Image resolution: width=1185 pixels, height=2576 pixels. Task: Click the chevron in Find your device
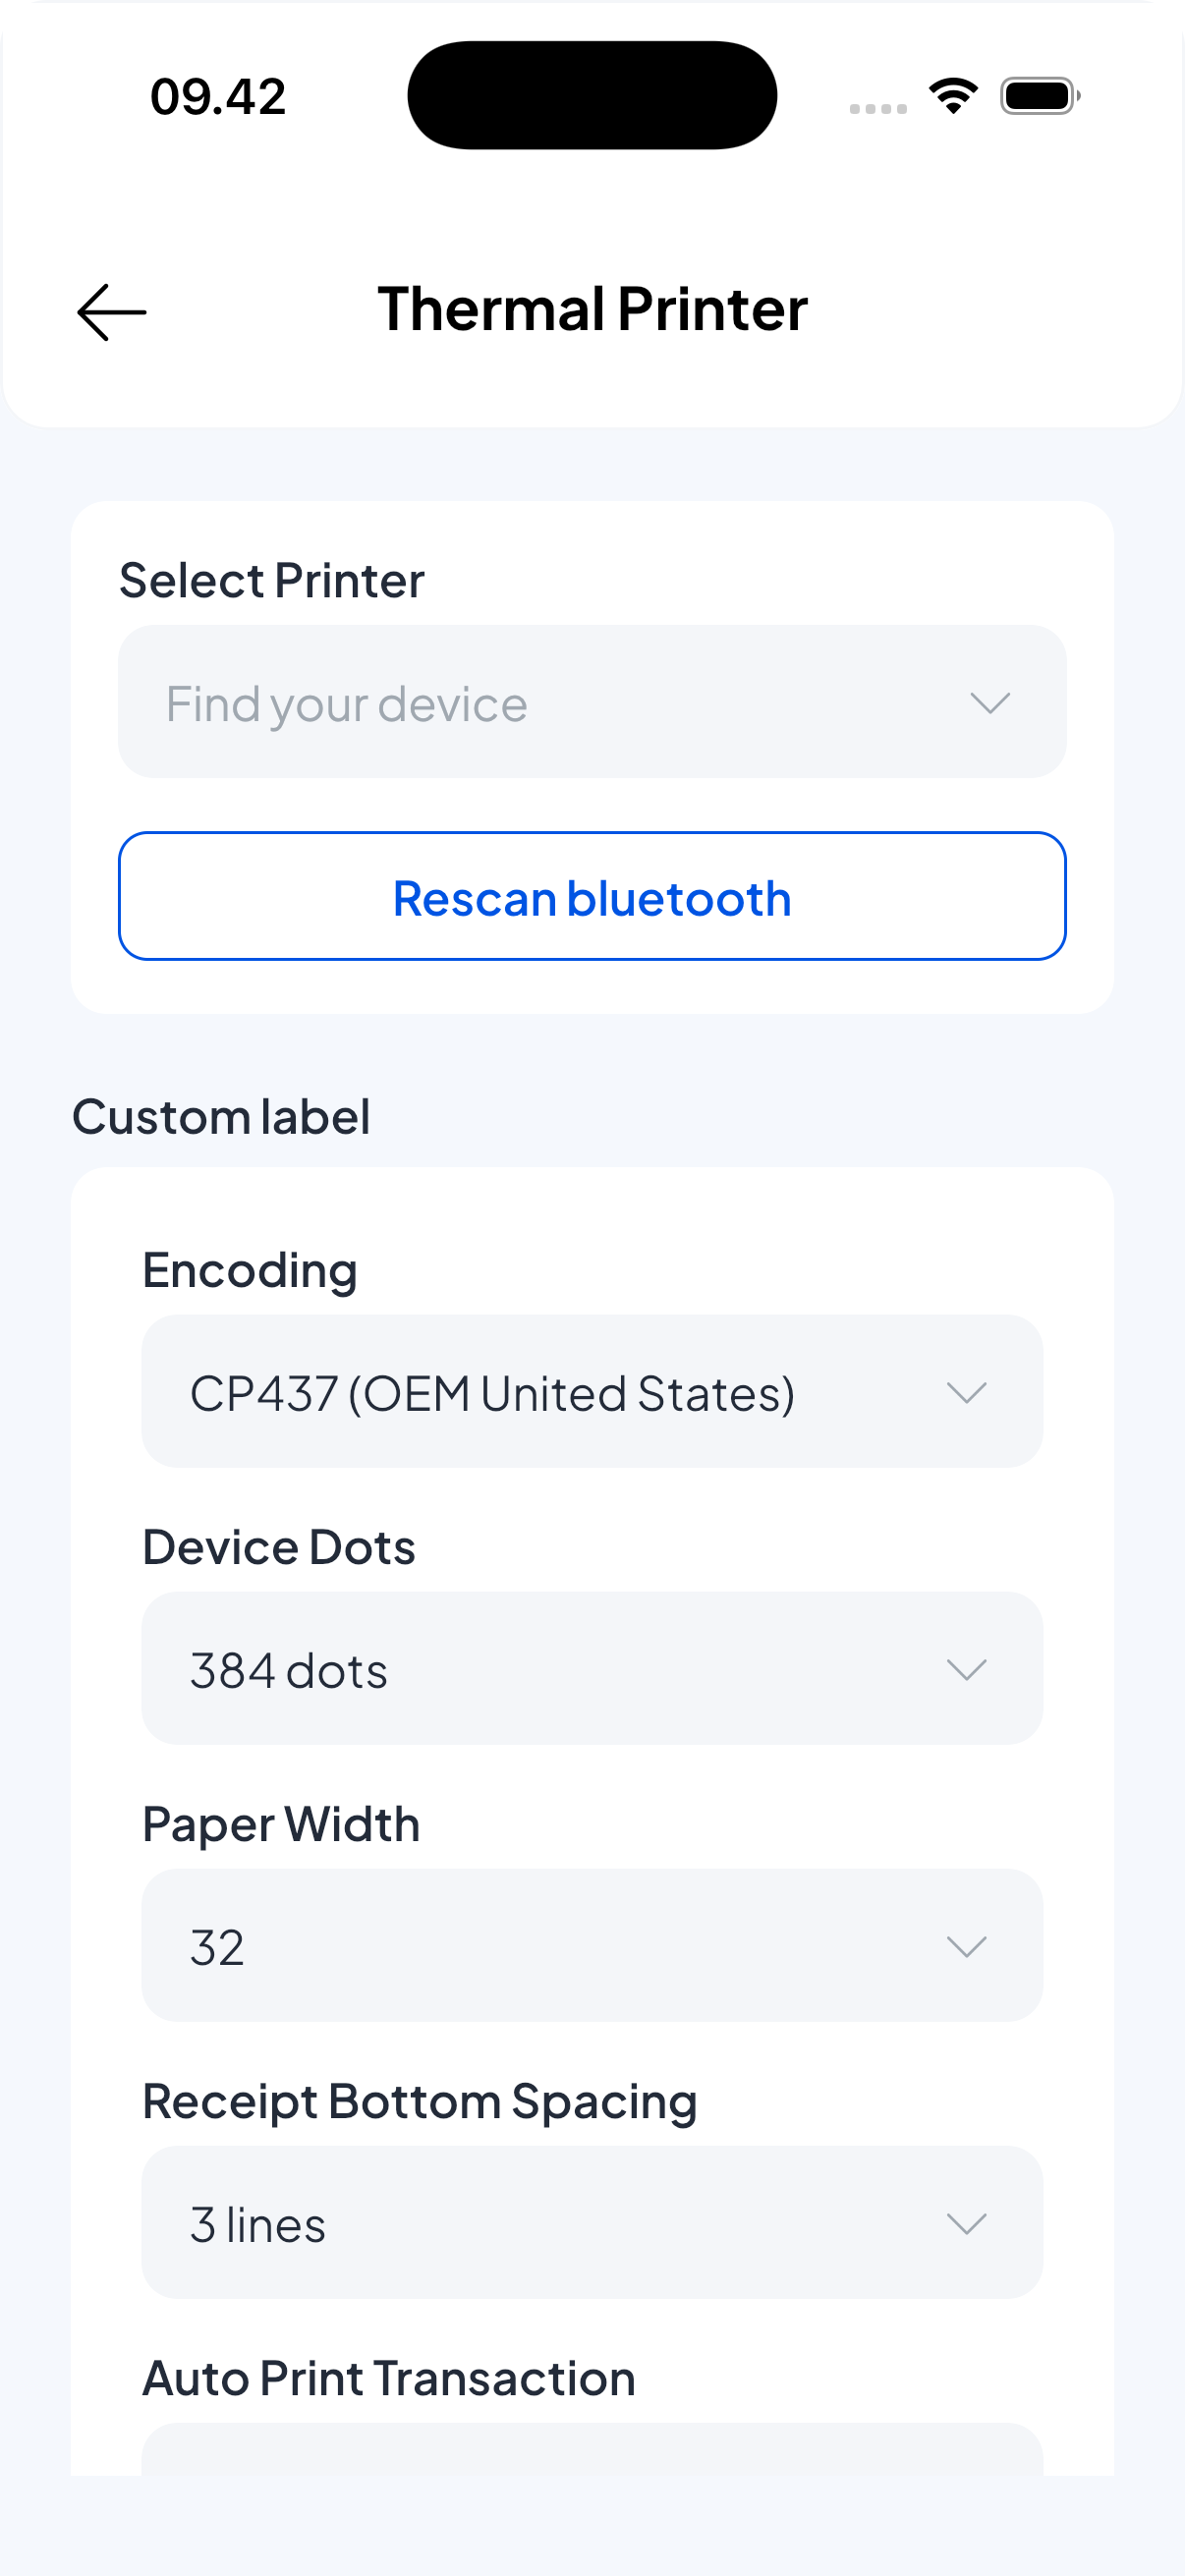[x=990, y=703]
